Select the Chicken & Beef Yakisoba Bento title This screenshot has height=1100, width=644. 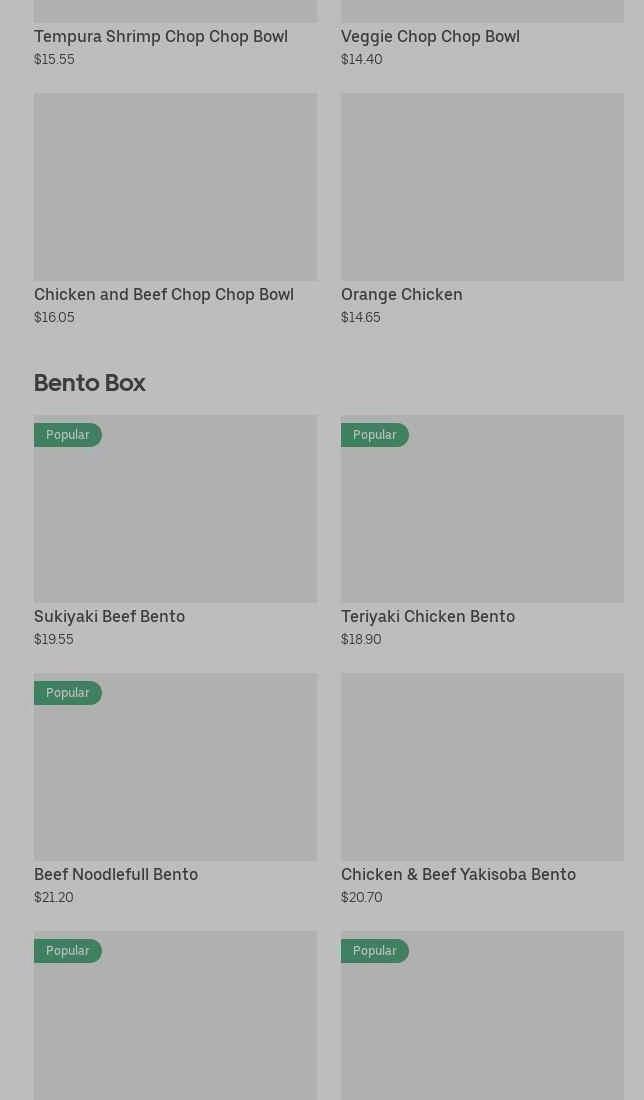click(458, 875)
